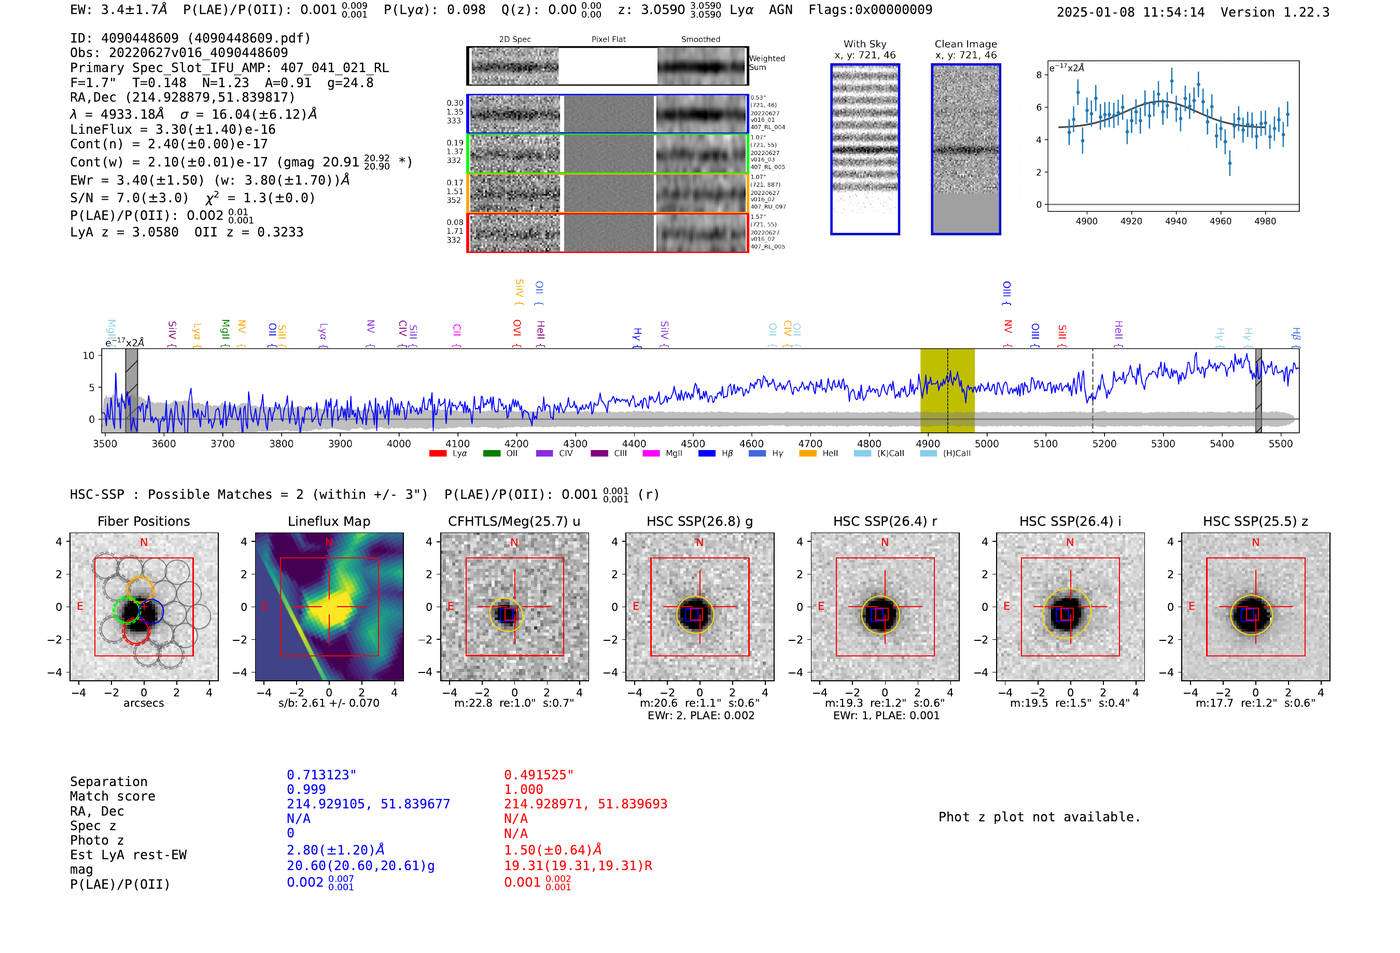Click the blue Hβ legend swatch
This screenshot has width=1400, height=953.
[706, 454]
